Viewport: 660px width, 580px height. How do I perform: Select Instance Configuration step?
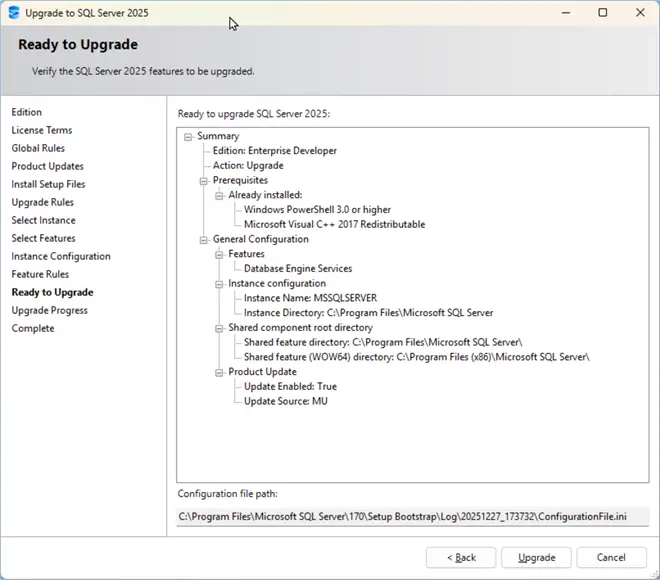click(61, 256)
